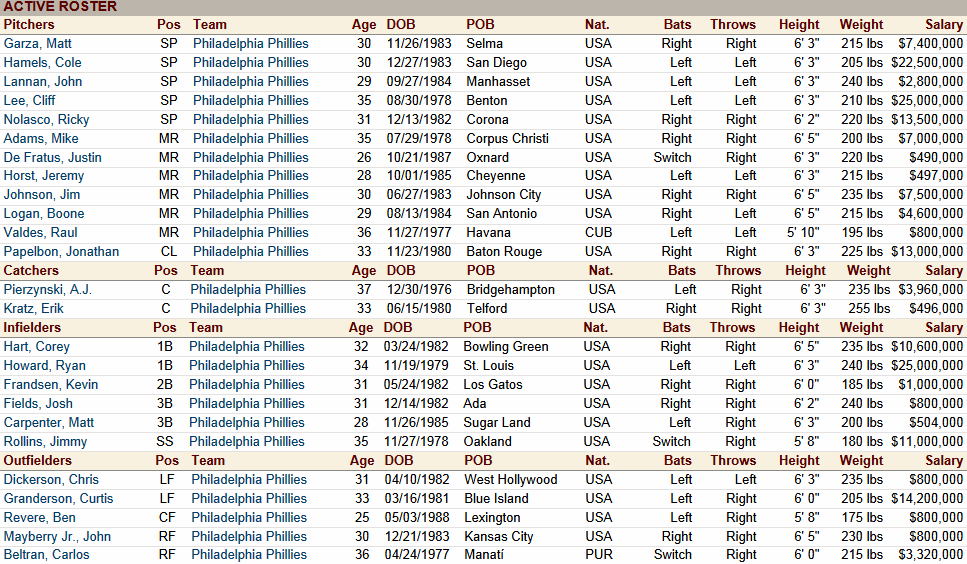Click Ben Revere weight 175 lbs
The image size is (967, 564).
(862, 518)
